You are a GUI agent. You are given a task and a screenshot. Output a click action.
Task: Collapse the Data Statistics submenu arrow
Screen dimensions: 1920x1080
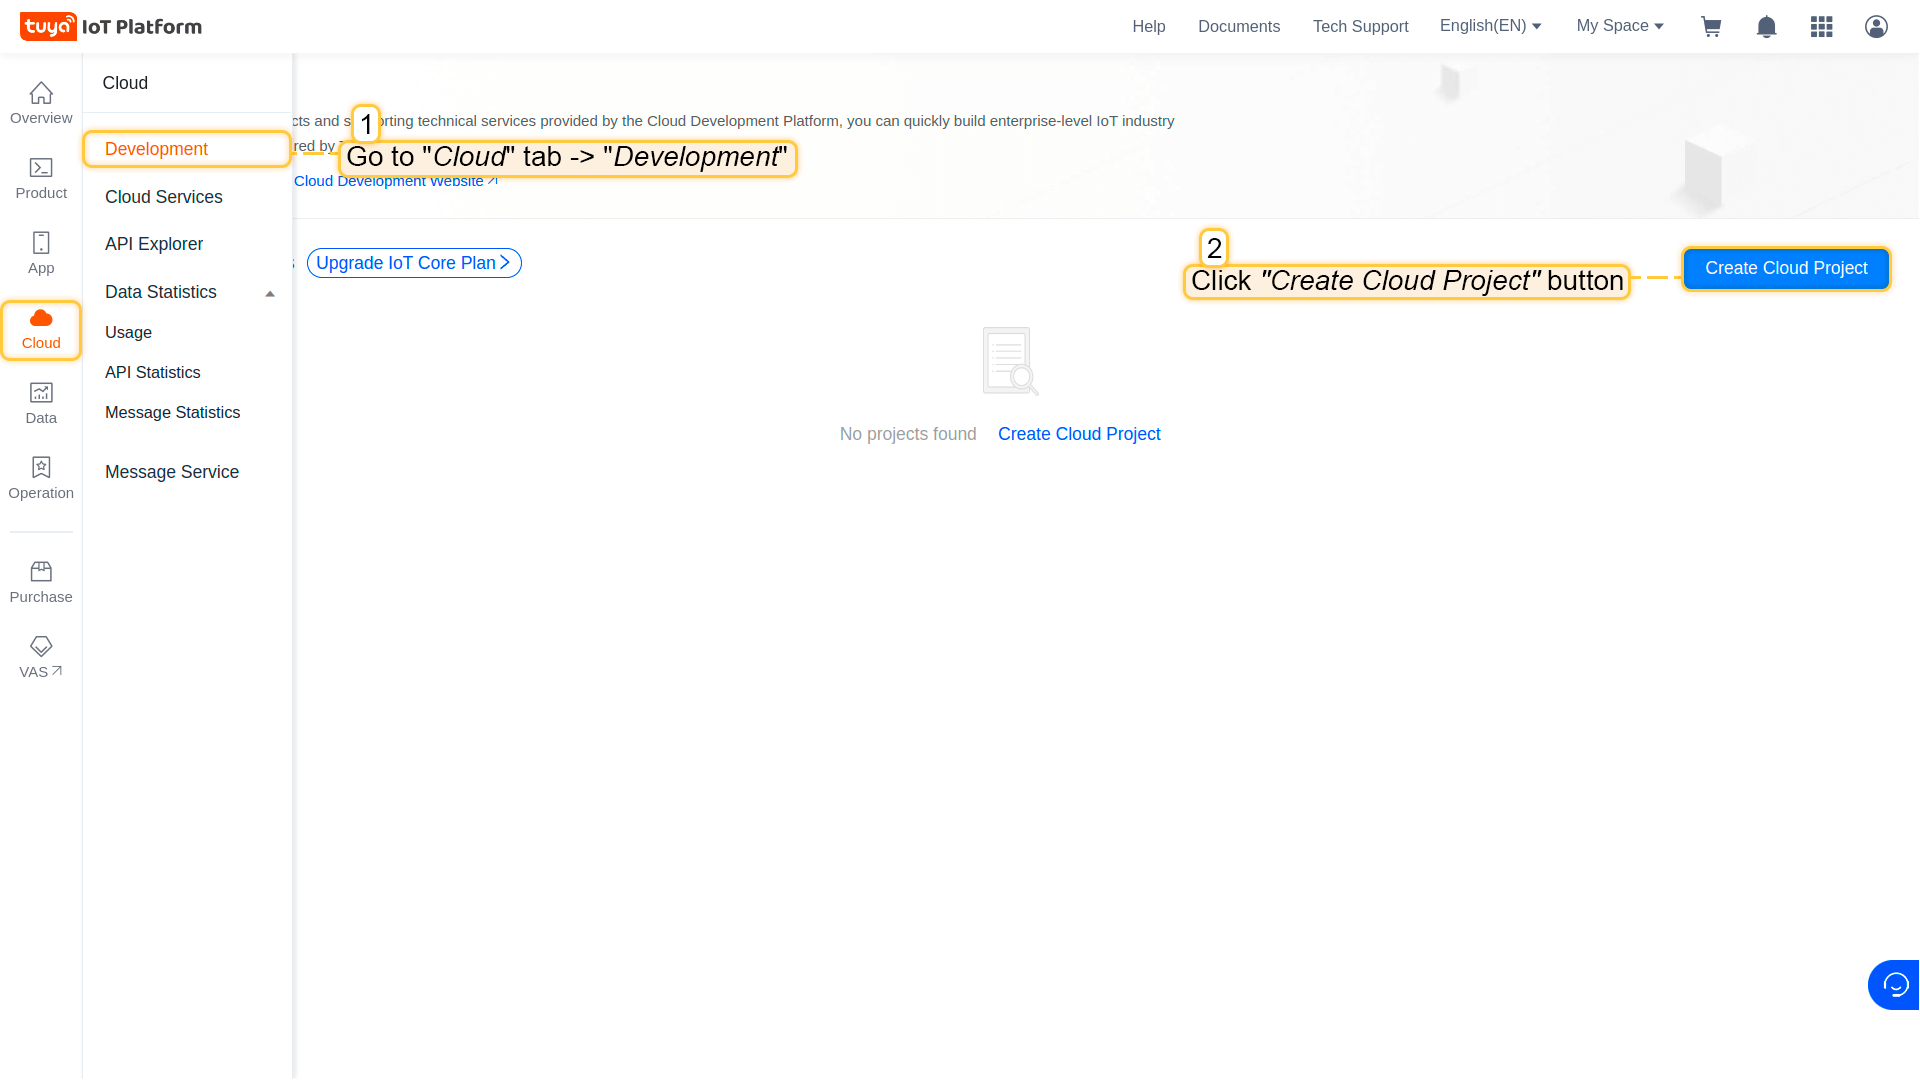[x=270, y=293]
